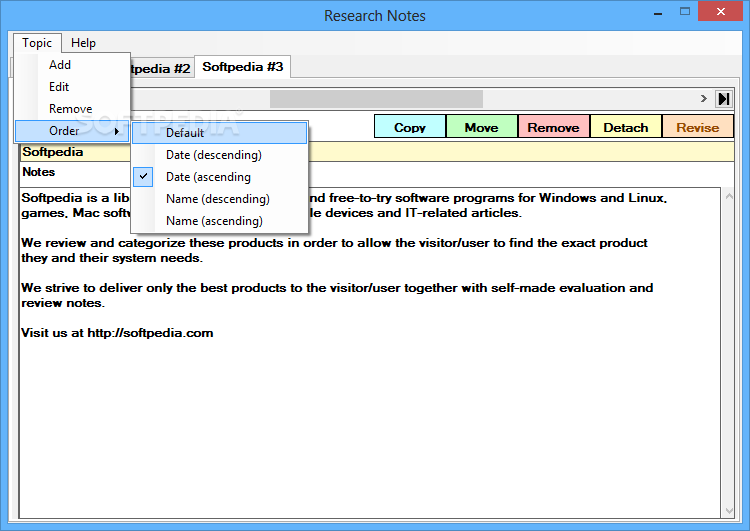Close the Research Notes window
The height and width of the screenshot is (531, 750).
[720, 12]
